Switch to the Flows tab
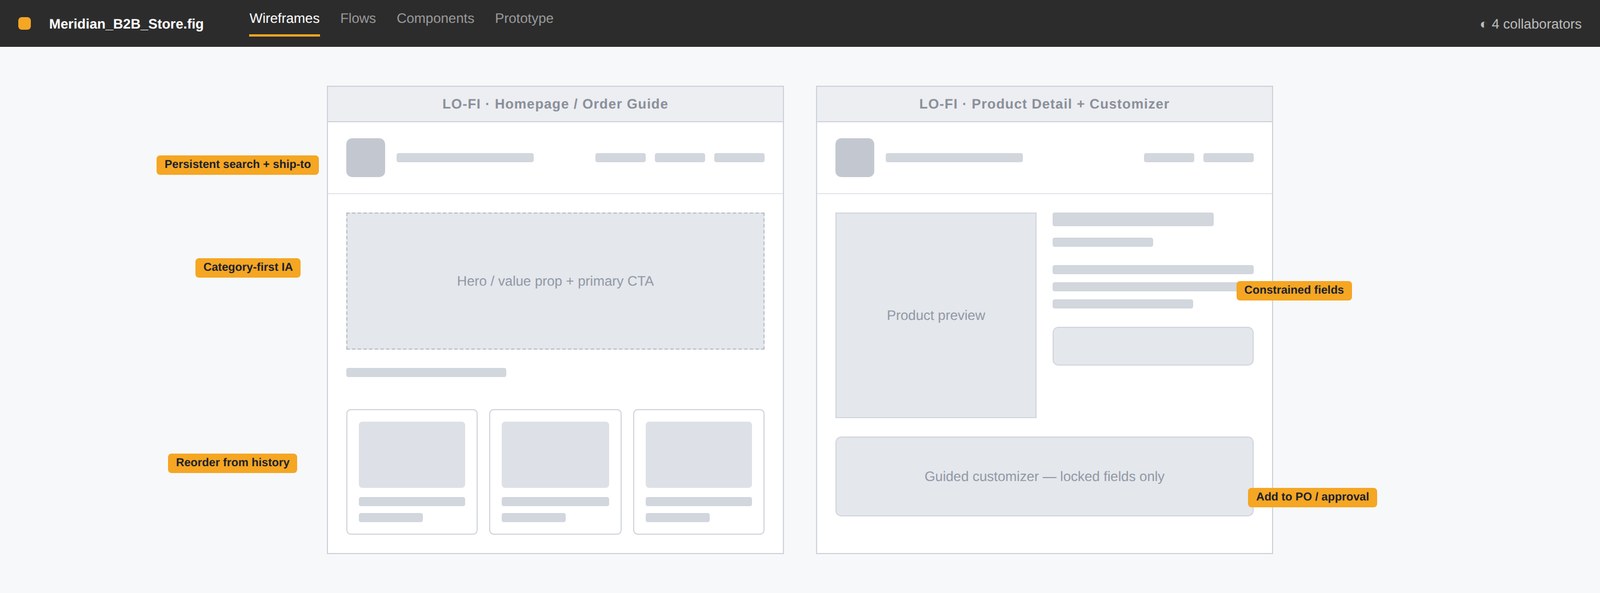The image size is (1600, 593). 358,18
